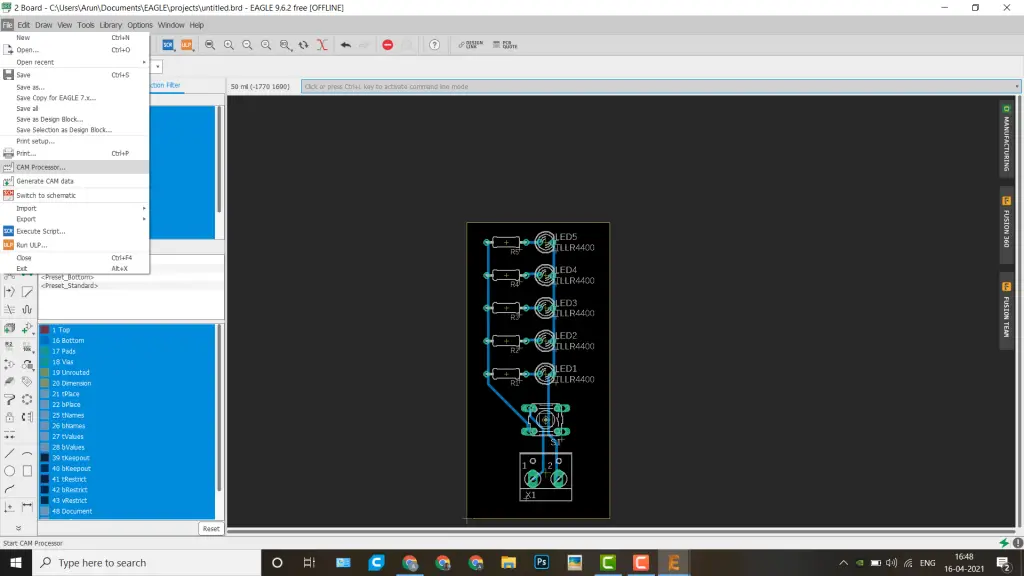Click the PCB Quote toolbar icon
Image resolution: width=1024 pixels, height=576 pixels.
505,45
